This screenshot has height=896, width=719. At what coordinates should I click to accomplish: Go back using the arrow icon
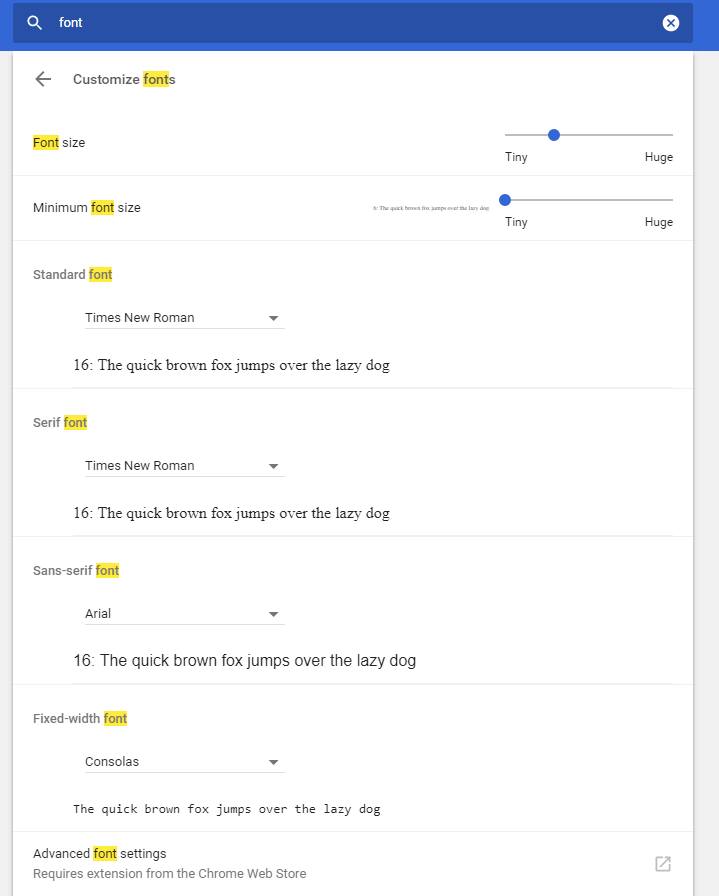(43, 79)
